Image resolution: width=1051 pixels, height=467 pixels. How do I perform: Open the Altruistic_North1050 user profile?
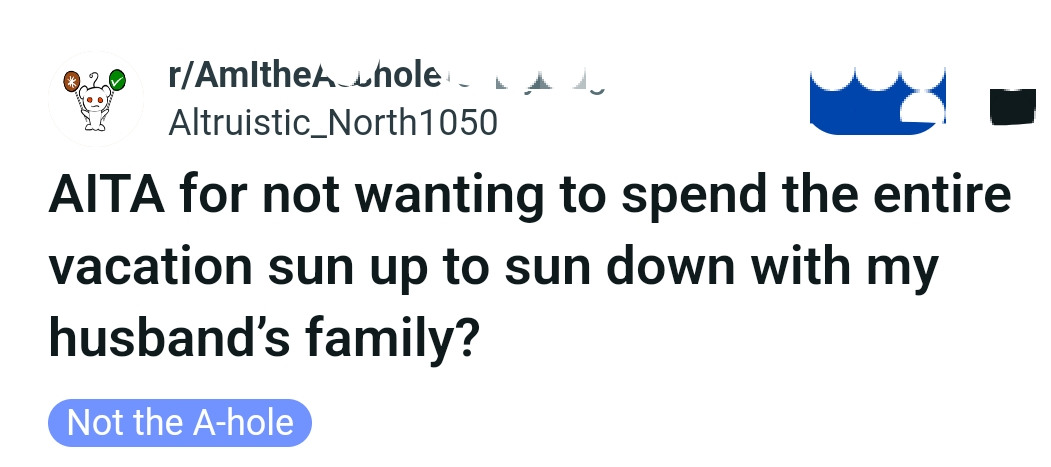point(333,122)
